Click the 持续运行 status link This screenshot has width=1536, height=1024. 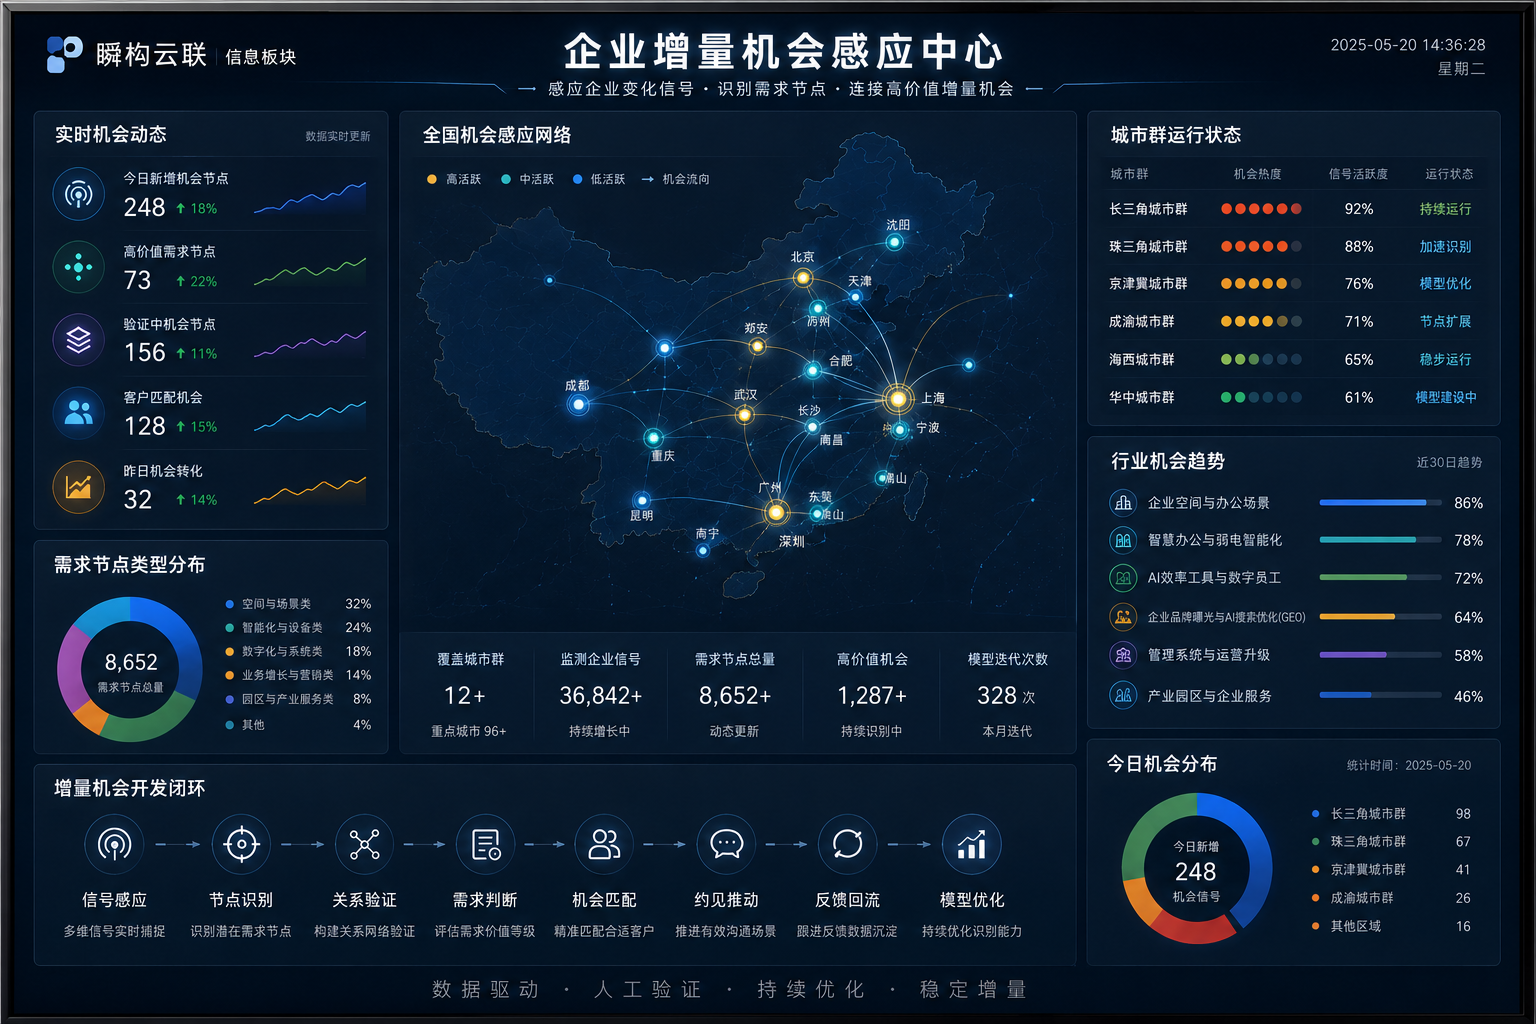click(x=1445, y=209)
